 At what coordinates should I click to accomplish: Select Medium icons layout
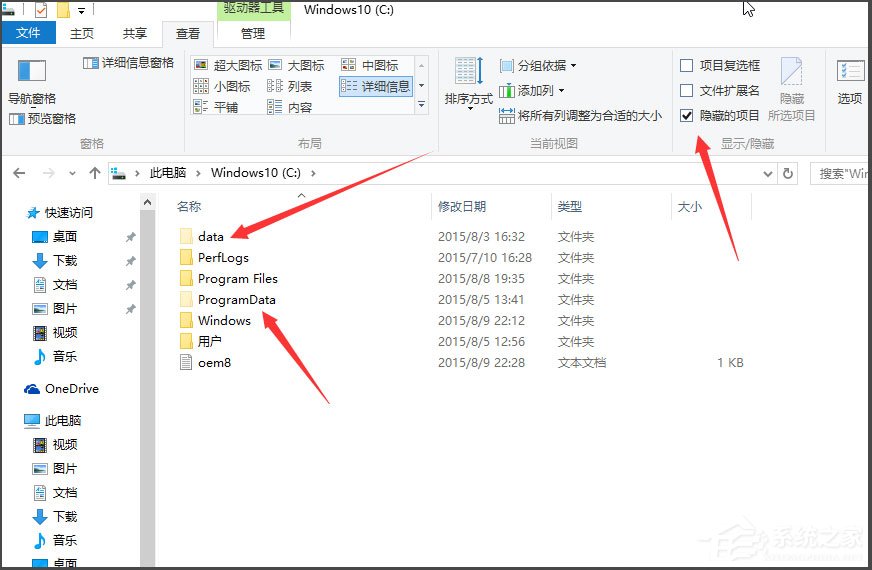tap(370, 65)
